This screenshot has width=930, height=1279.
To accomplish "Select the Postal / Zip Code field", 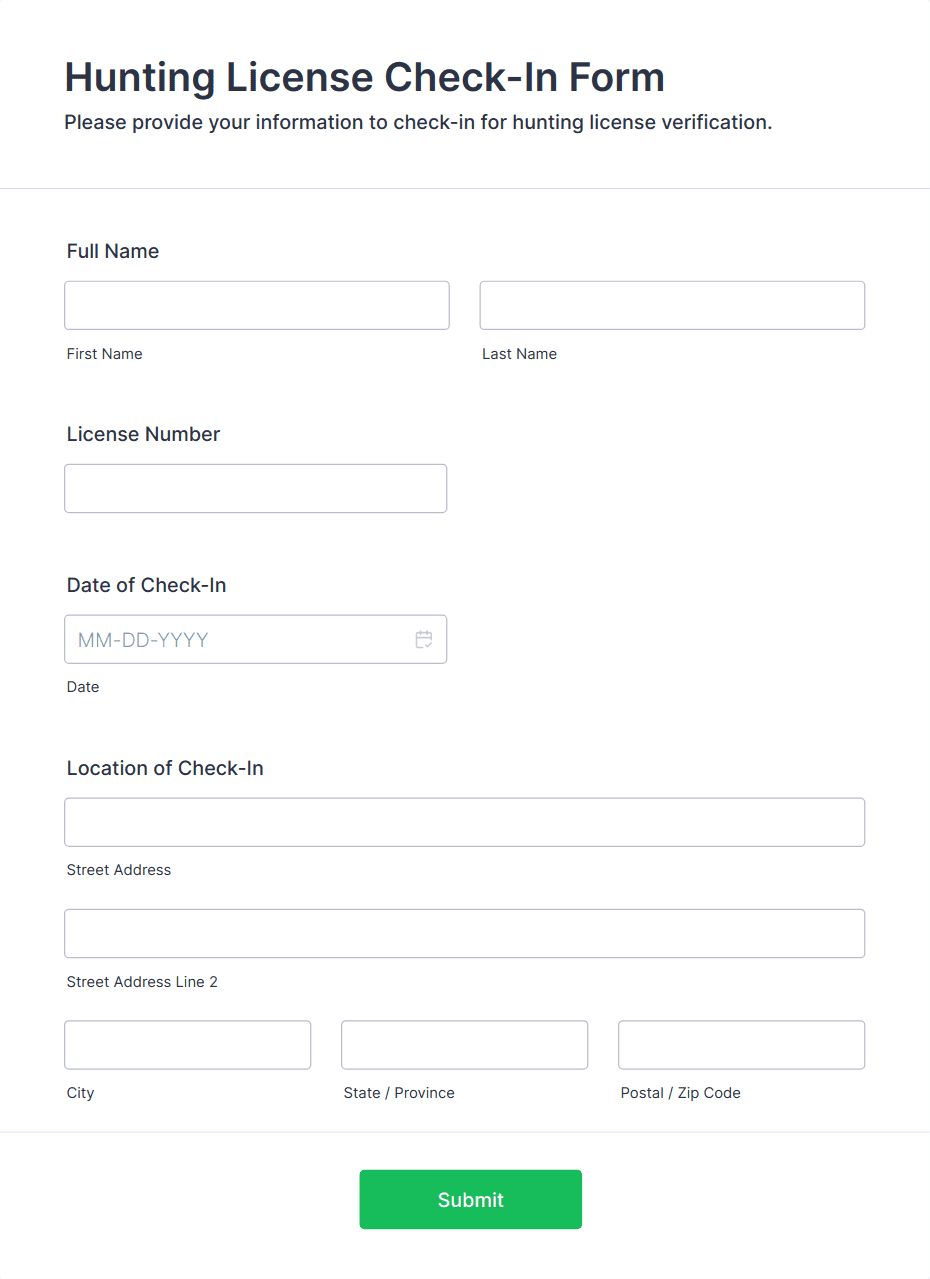I will [741, 1045].
